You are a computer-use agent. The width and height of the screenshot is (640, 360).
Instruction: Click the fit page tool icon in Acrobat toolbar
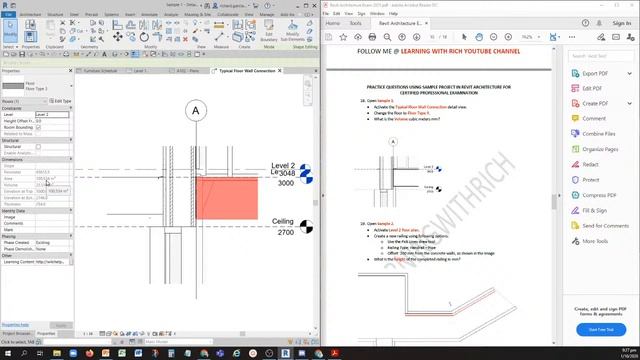pos(553,37)
